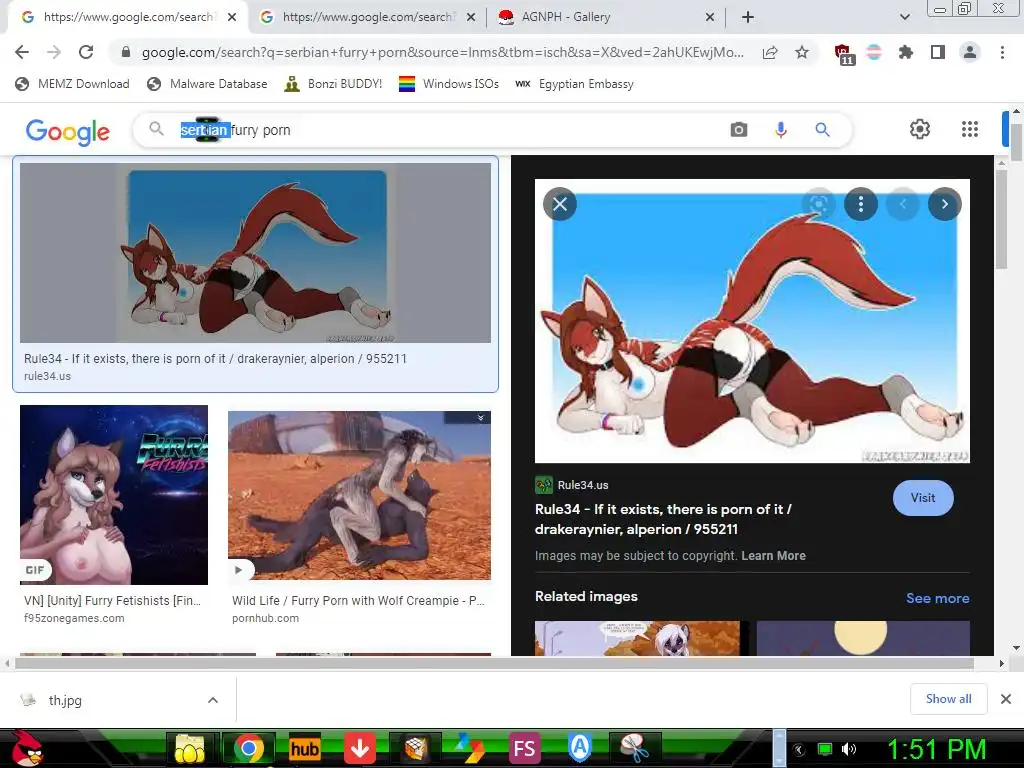Click the address bar URL
Viewport: 1024px width, 768px height.
pyautogui.click(x=442, y=52)
